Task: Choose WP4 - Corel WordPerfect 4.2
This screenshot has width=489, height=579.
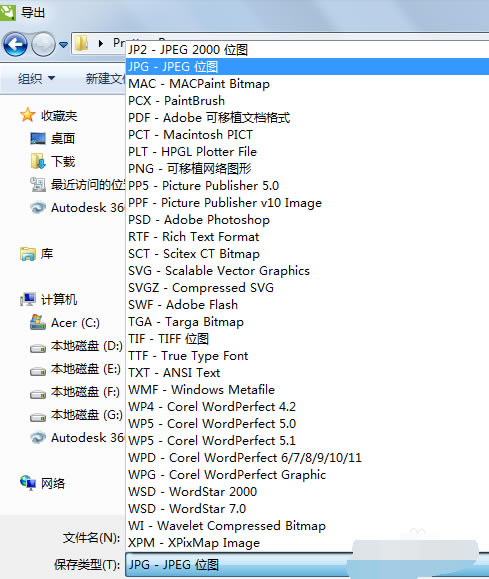Action: pos(307,406)
